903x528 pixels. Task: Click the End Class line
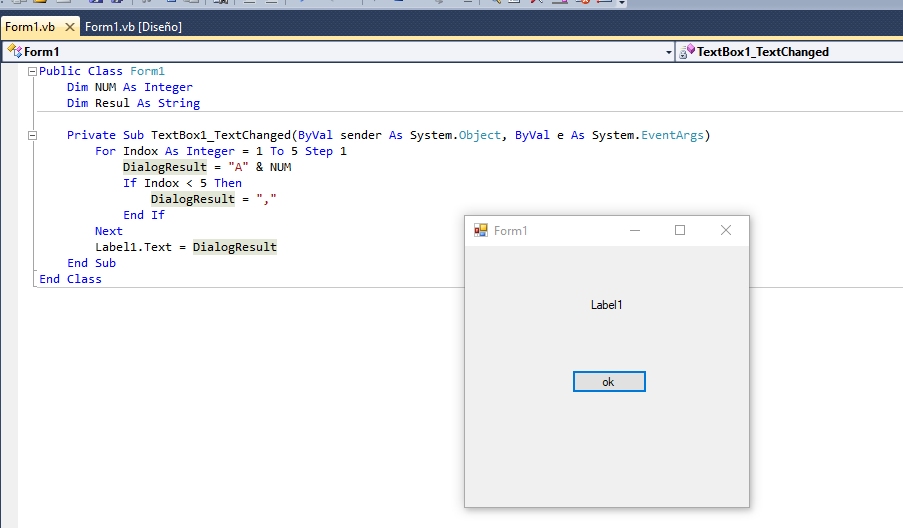tap(70, 279)
